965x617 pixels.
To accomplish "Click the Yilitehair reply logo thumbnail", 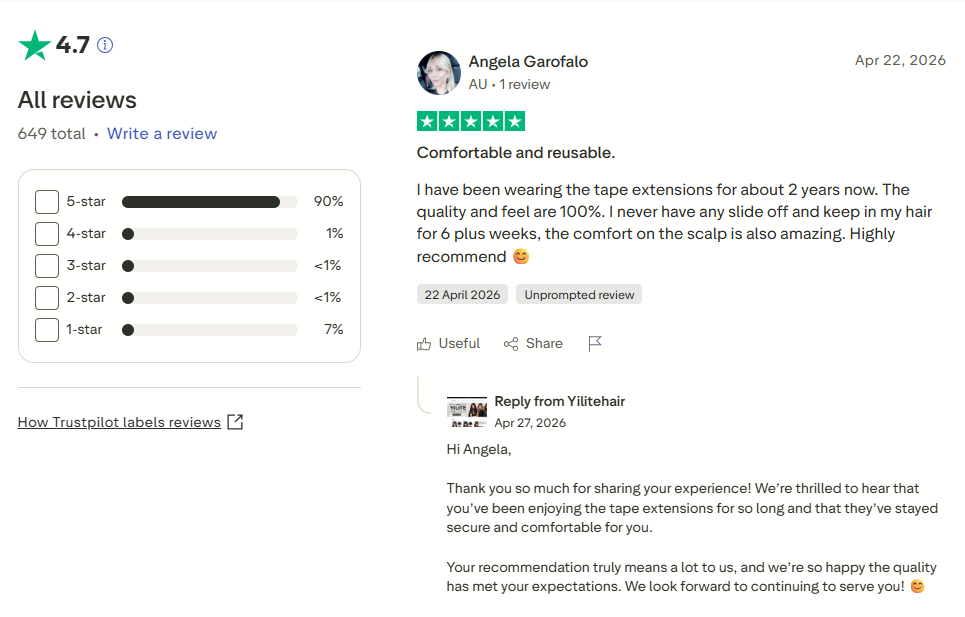I will pyautogui.click(x=466, y=412).
